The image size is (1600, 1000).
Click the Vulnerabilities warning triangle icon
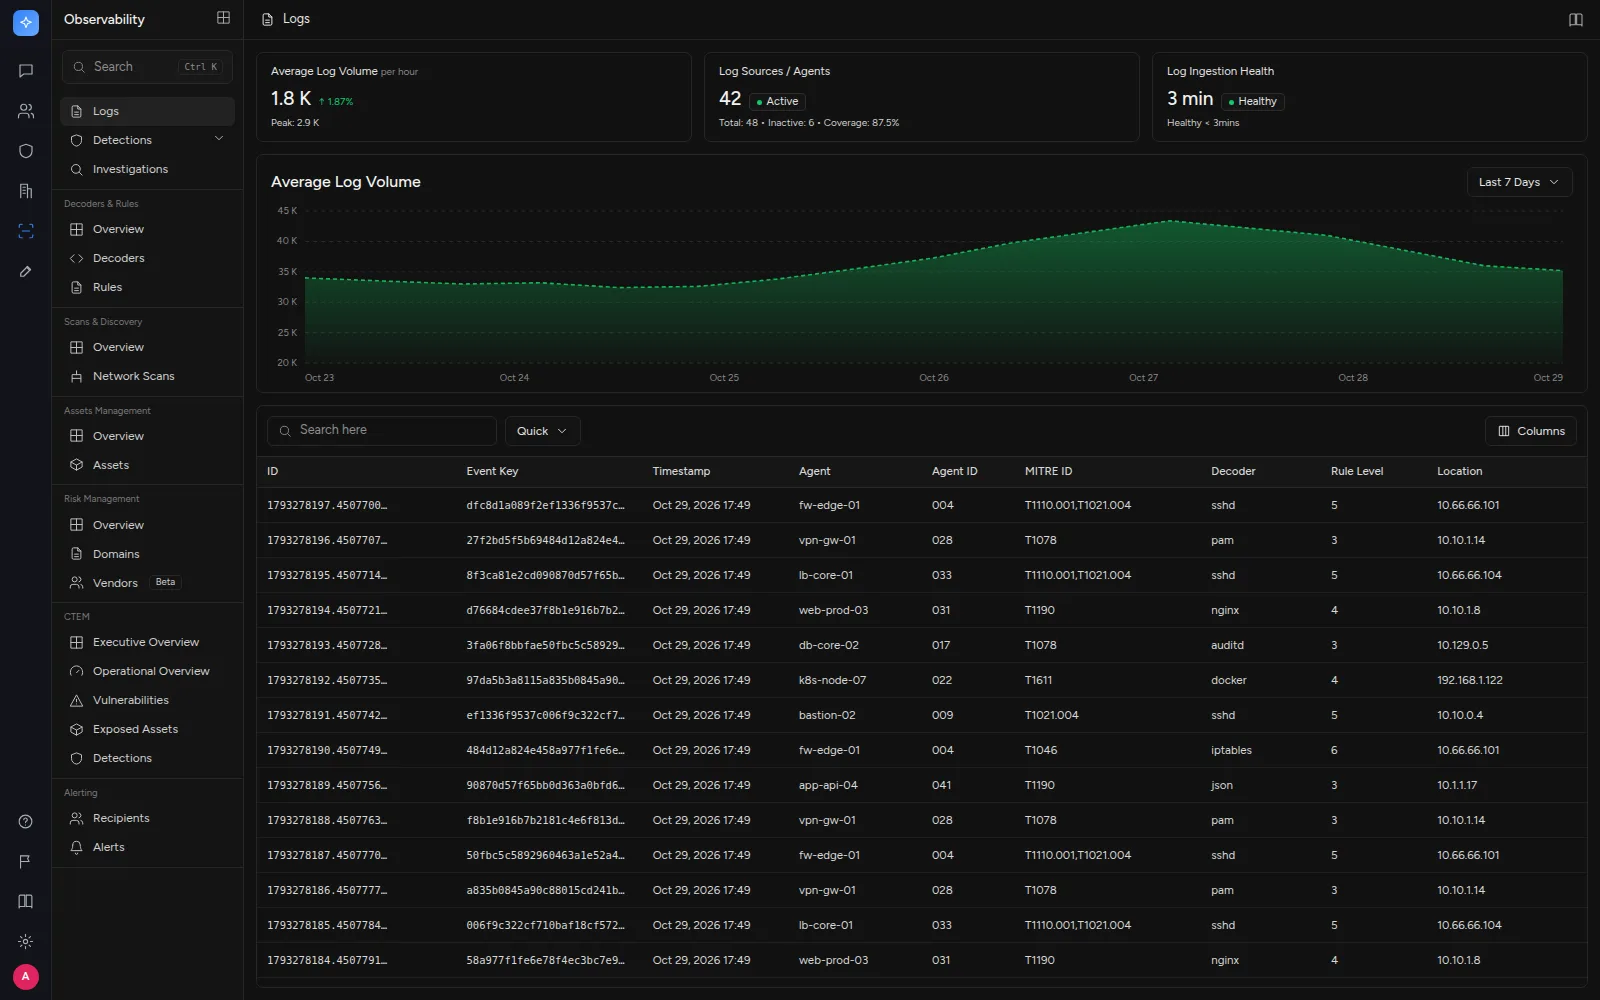76,700
